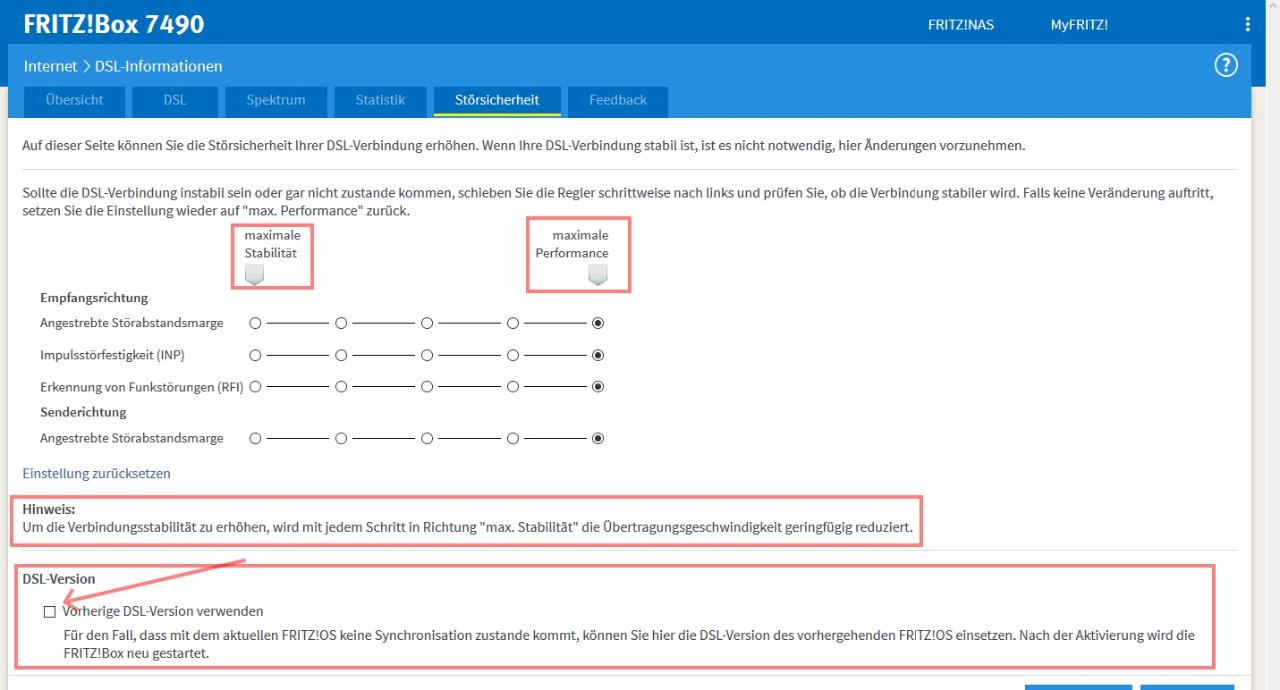Screen dimensions: 1280x690
Task: Select max performance for Empfangsrichtung Störabstandsmarge
Action: click(x=599, y=323)
